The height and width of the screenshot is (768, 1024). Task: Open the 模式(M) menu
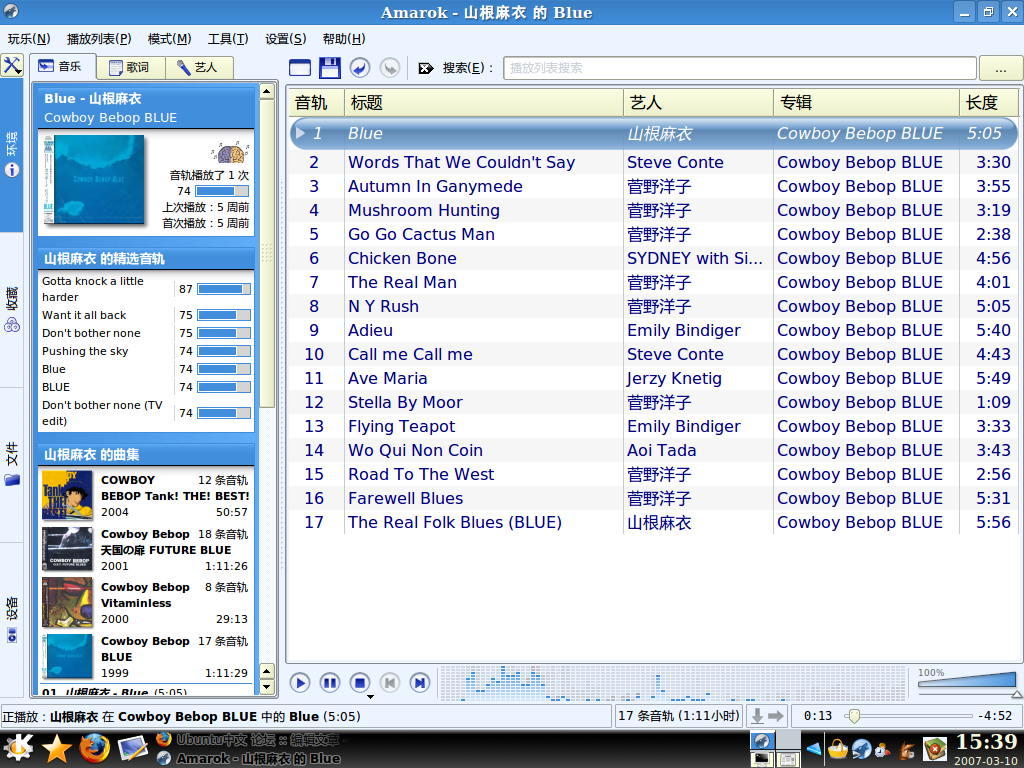click(169, 39)
